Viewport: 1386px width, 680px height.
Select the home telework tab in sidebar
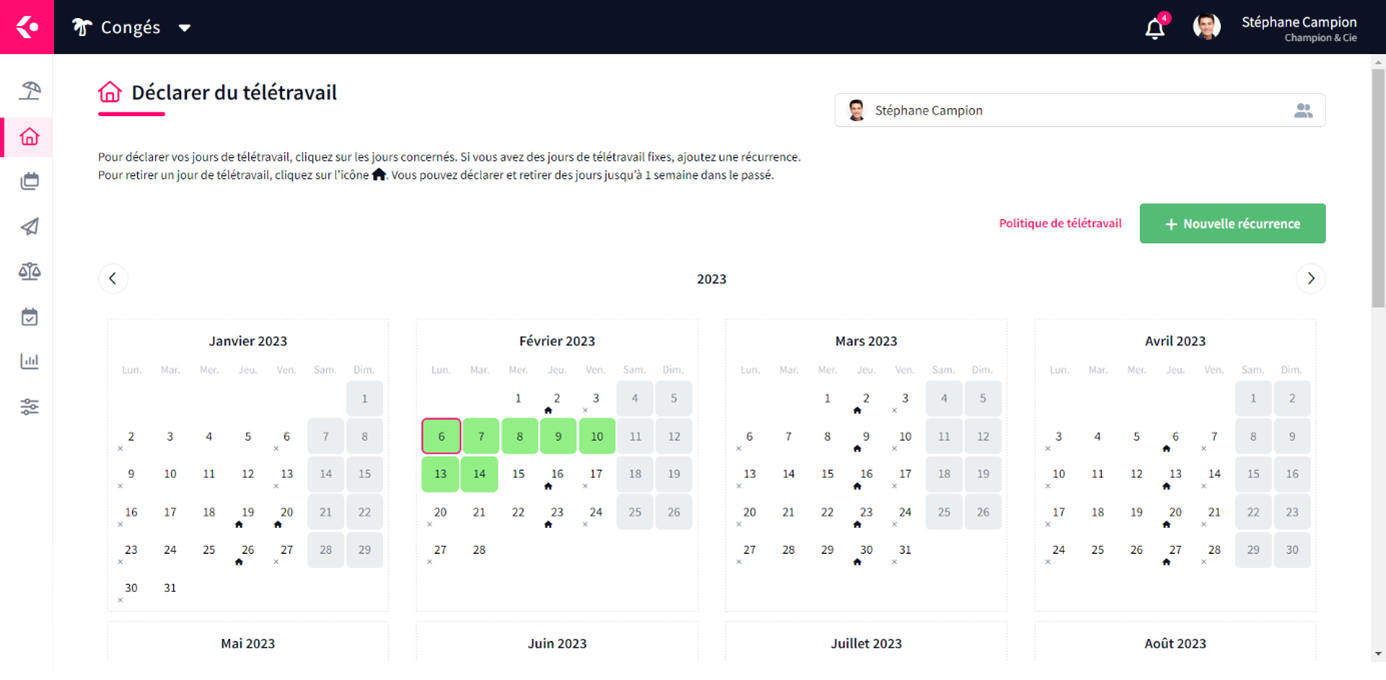tap(29, 137)
